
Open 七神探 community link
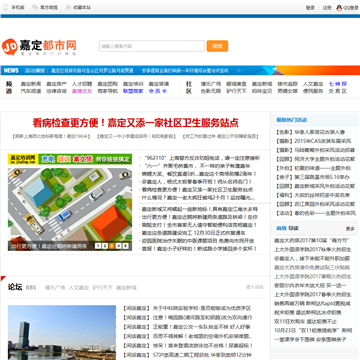pyautogui.click(x=338, y=84)
